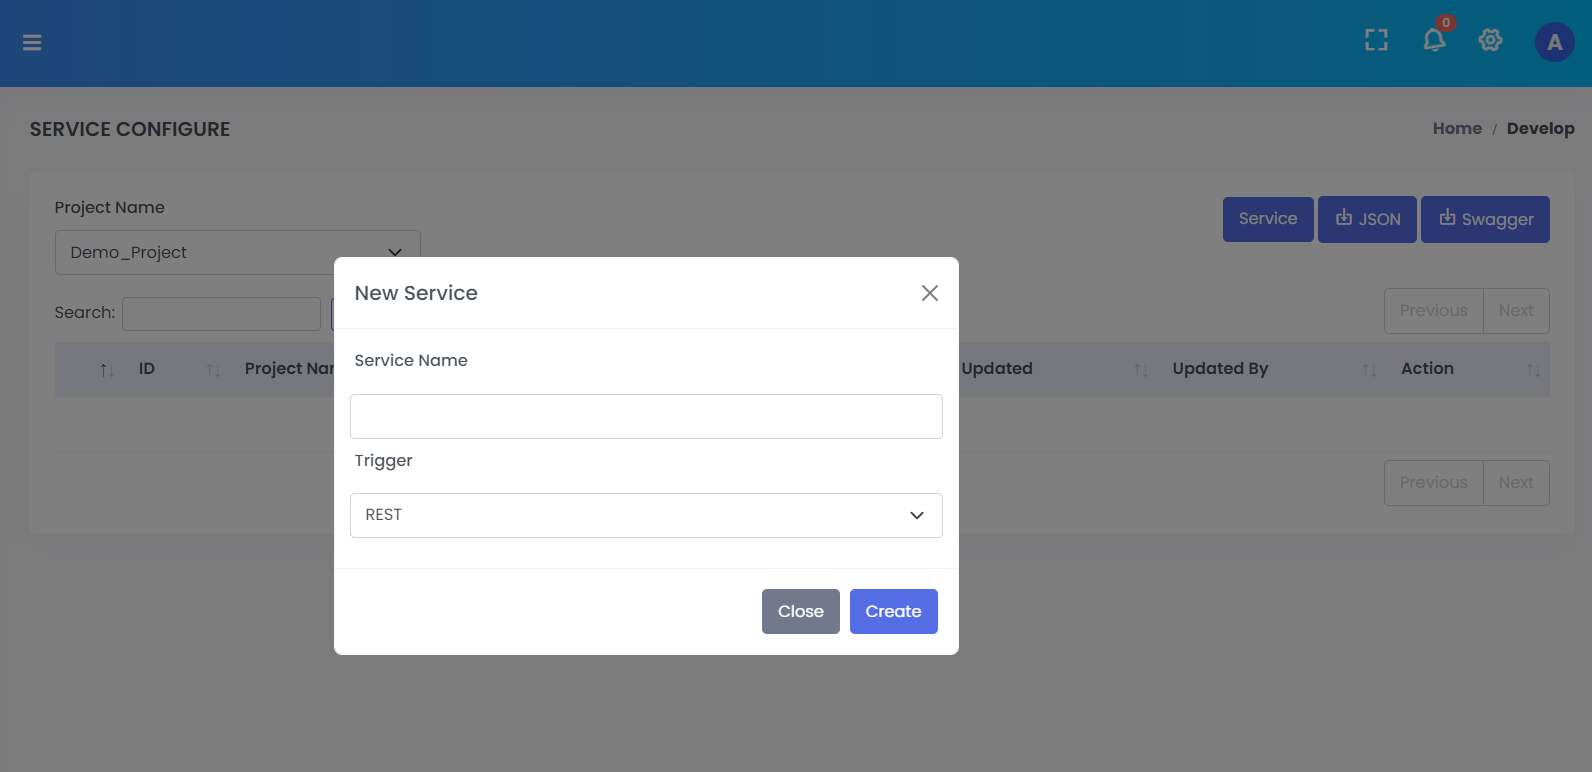Sort by ID column arrows
Viewport: 1592px width, 772px height.
click(213, 370)
